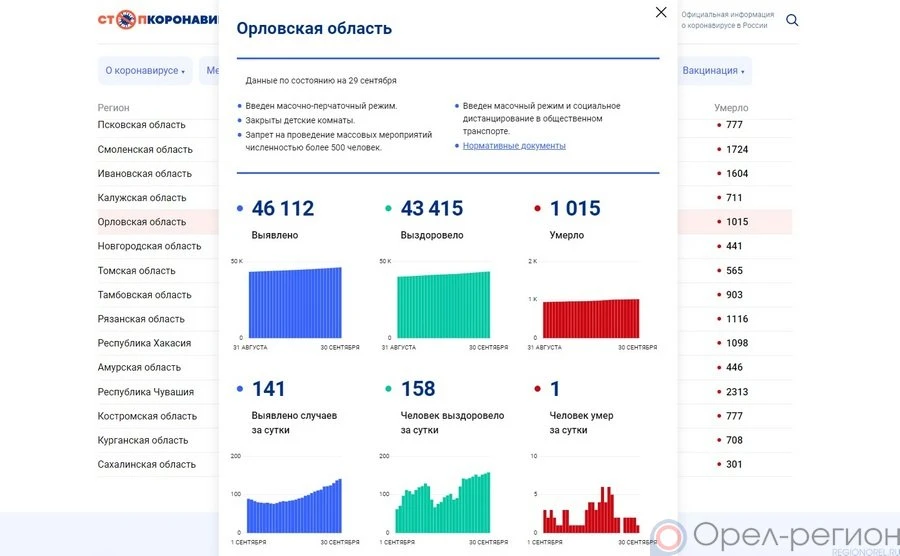
Task: Click the red Умерло cumulative chart
Action: 592,318
